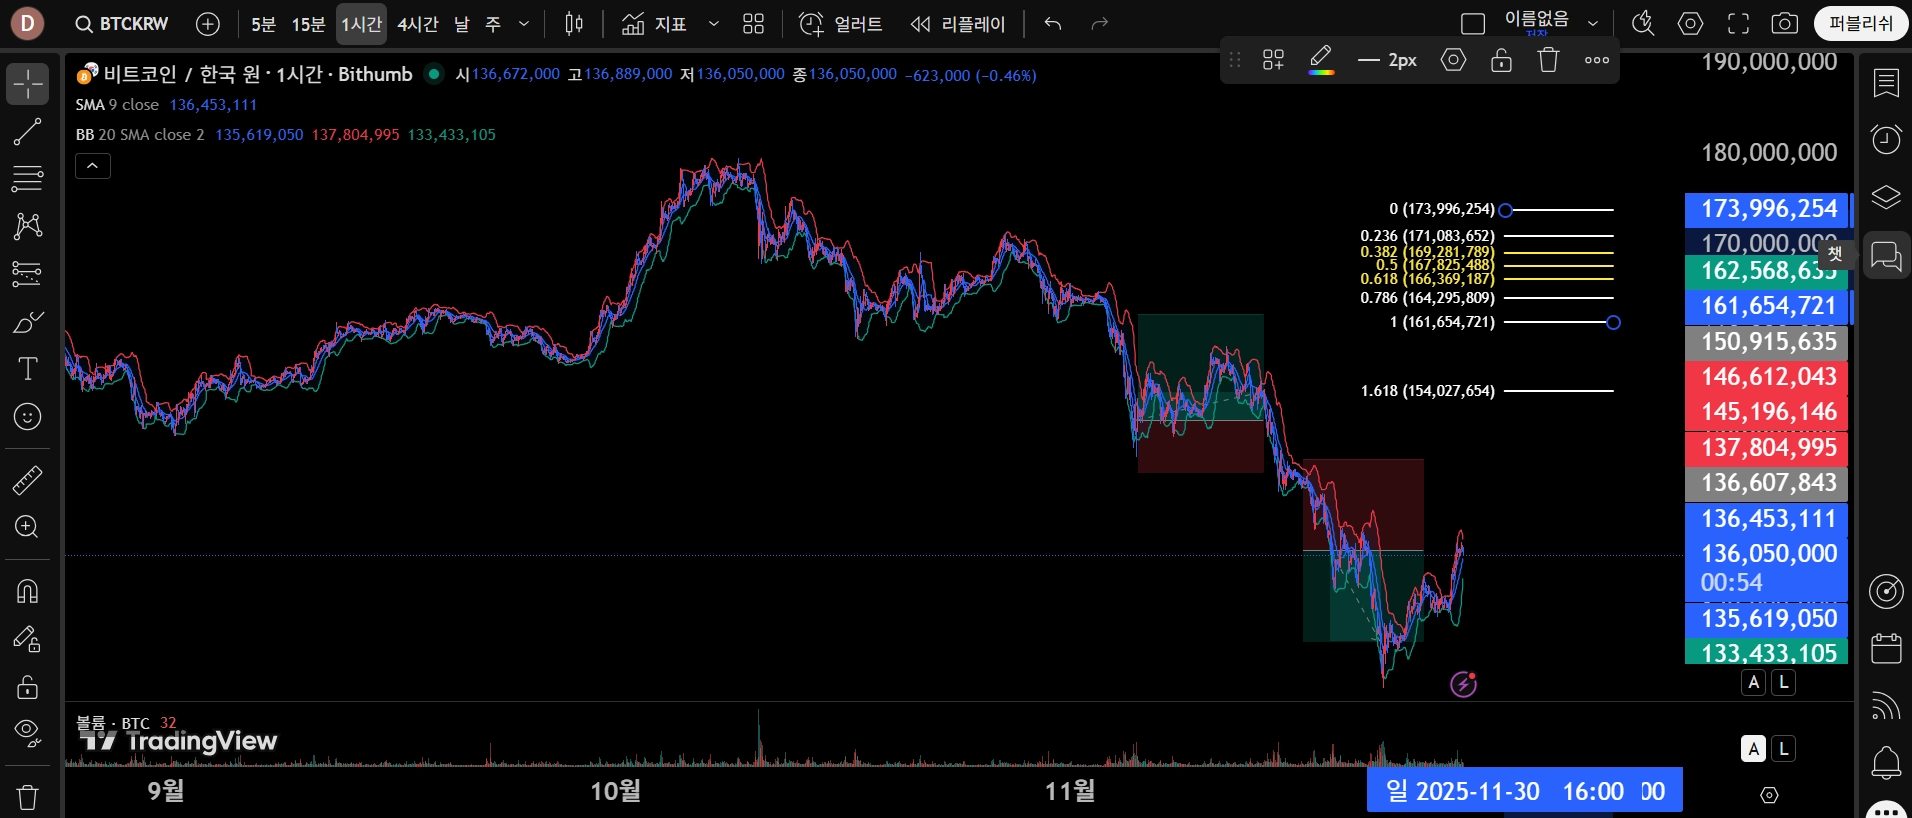This screenshot has width=1912, height=818.
Task: Enter fullscreen mode
Action: 1739,24
